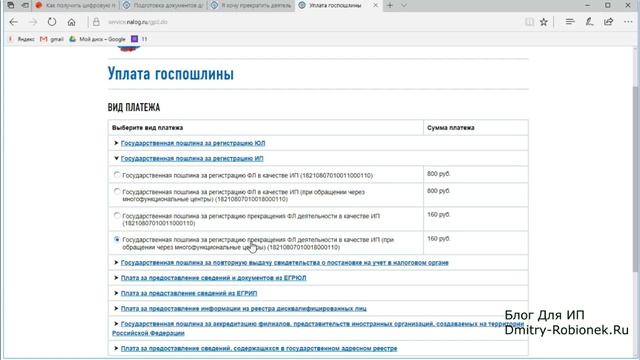This screenshot has width=640, height=360.
Task: Open link Плата за представление сведений из ЕГРИП
Action: (x=189, y=293)
